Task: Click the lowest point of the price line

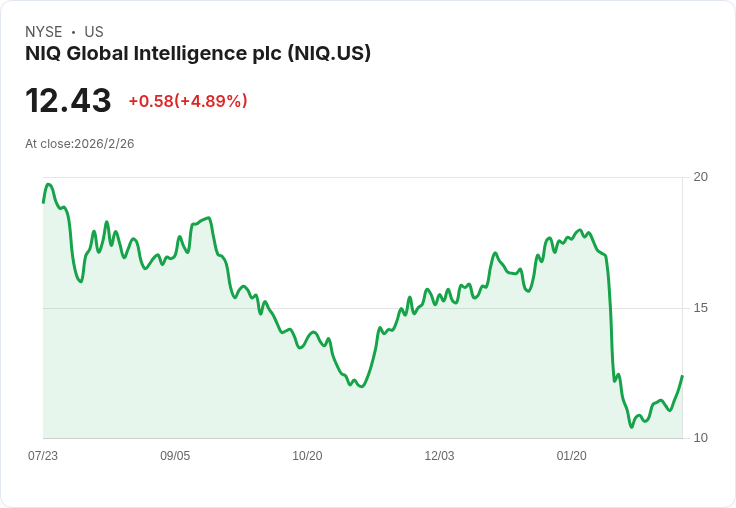Action: point(631,427)
